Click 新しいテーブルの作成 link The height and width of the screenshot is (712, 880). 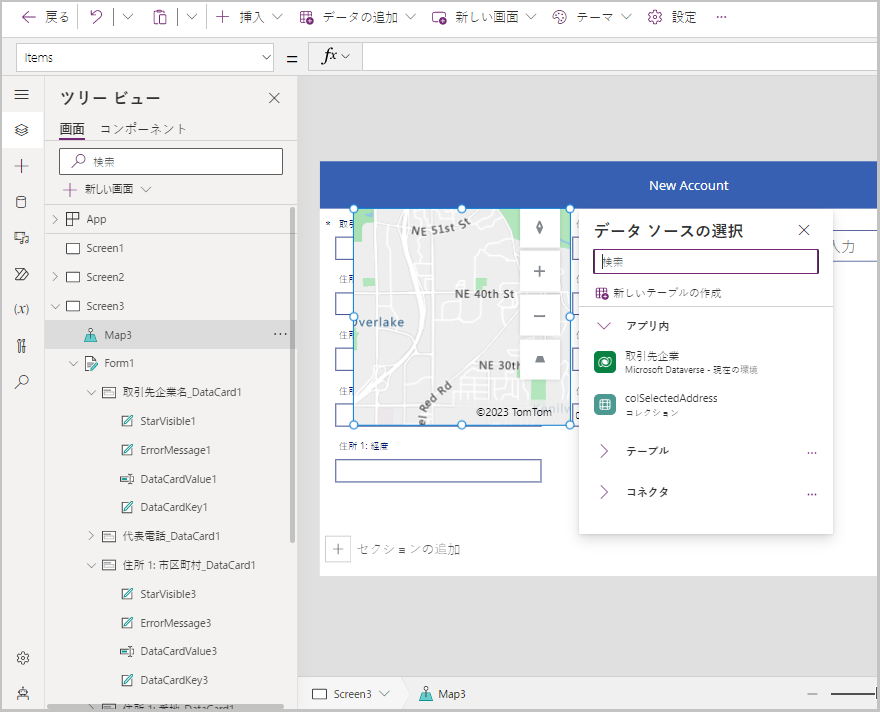(666, 293)
